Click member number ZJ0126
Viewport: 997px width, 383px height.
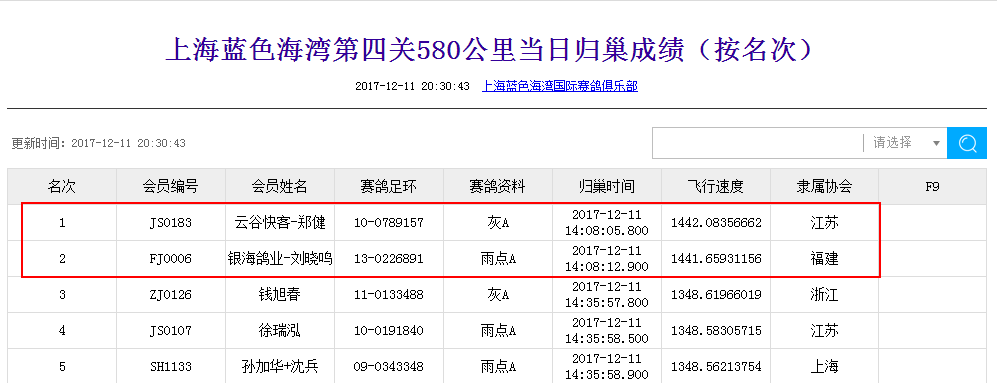point(170,295)
